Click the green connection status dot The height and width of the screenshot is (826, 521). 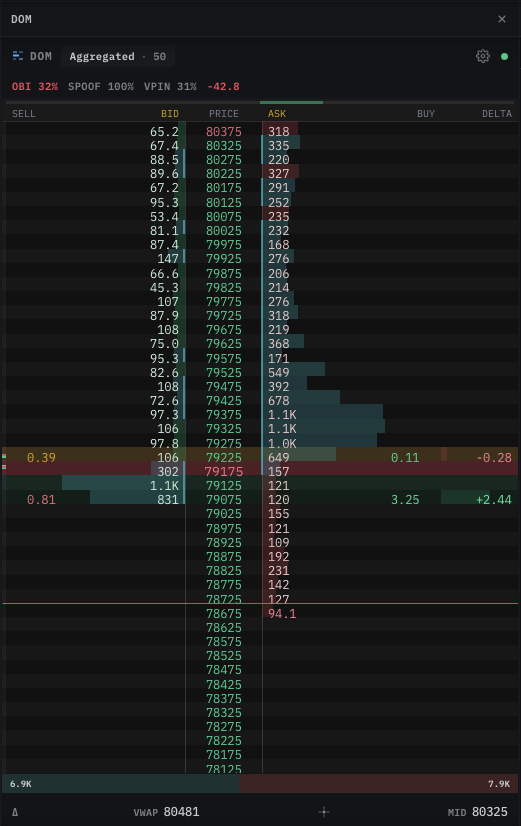[x=504, y=56]
